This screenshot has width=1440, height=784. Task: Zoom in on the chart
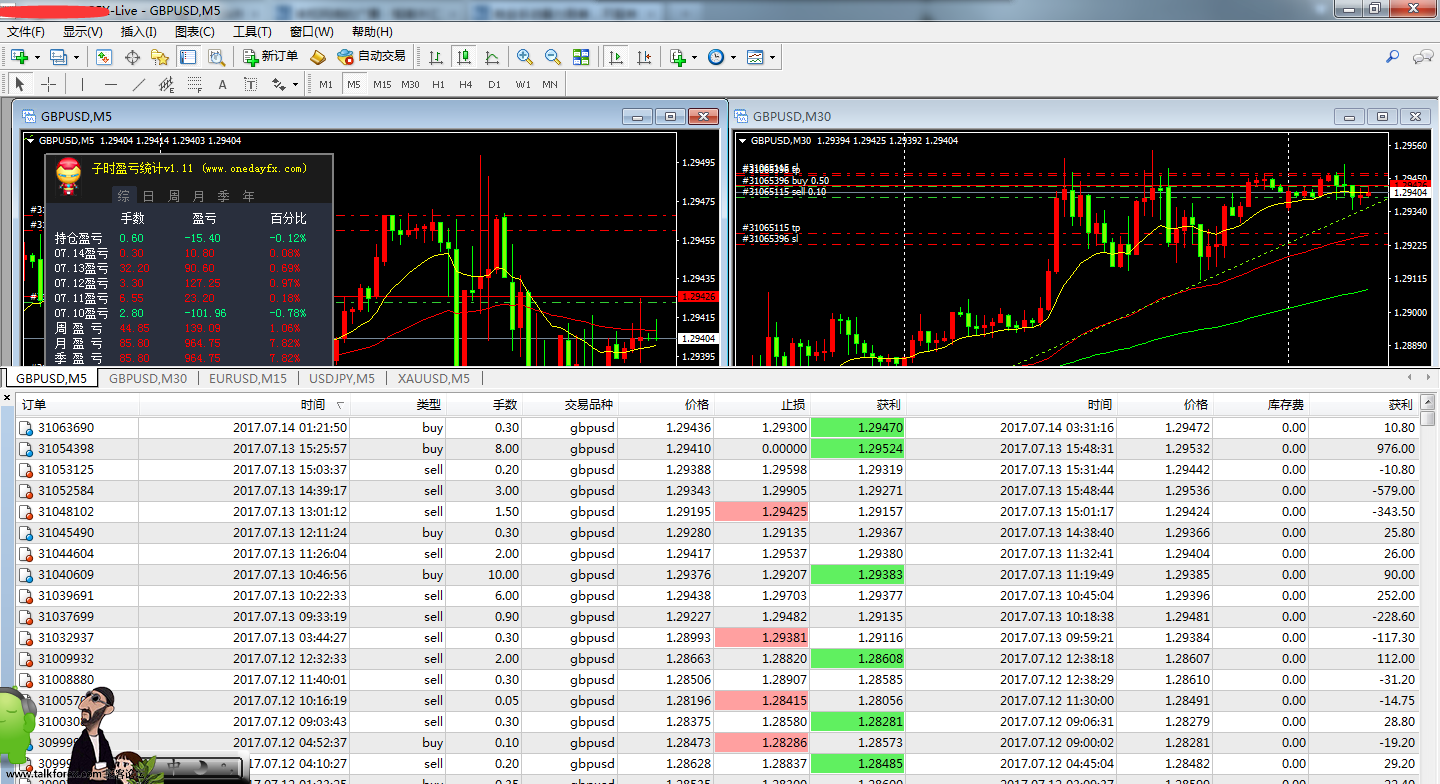(525, 57)
